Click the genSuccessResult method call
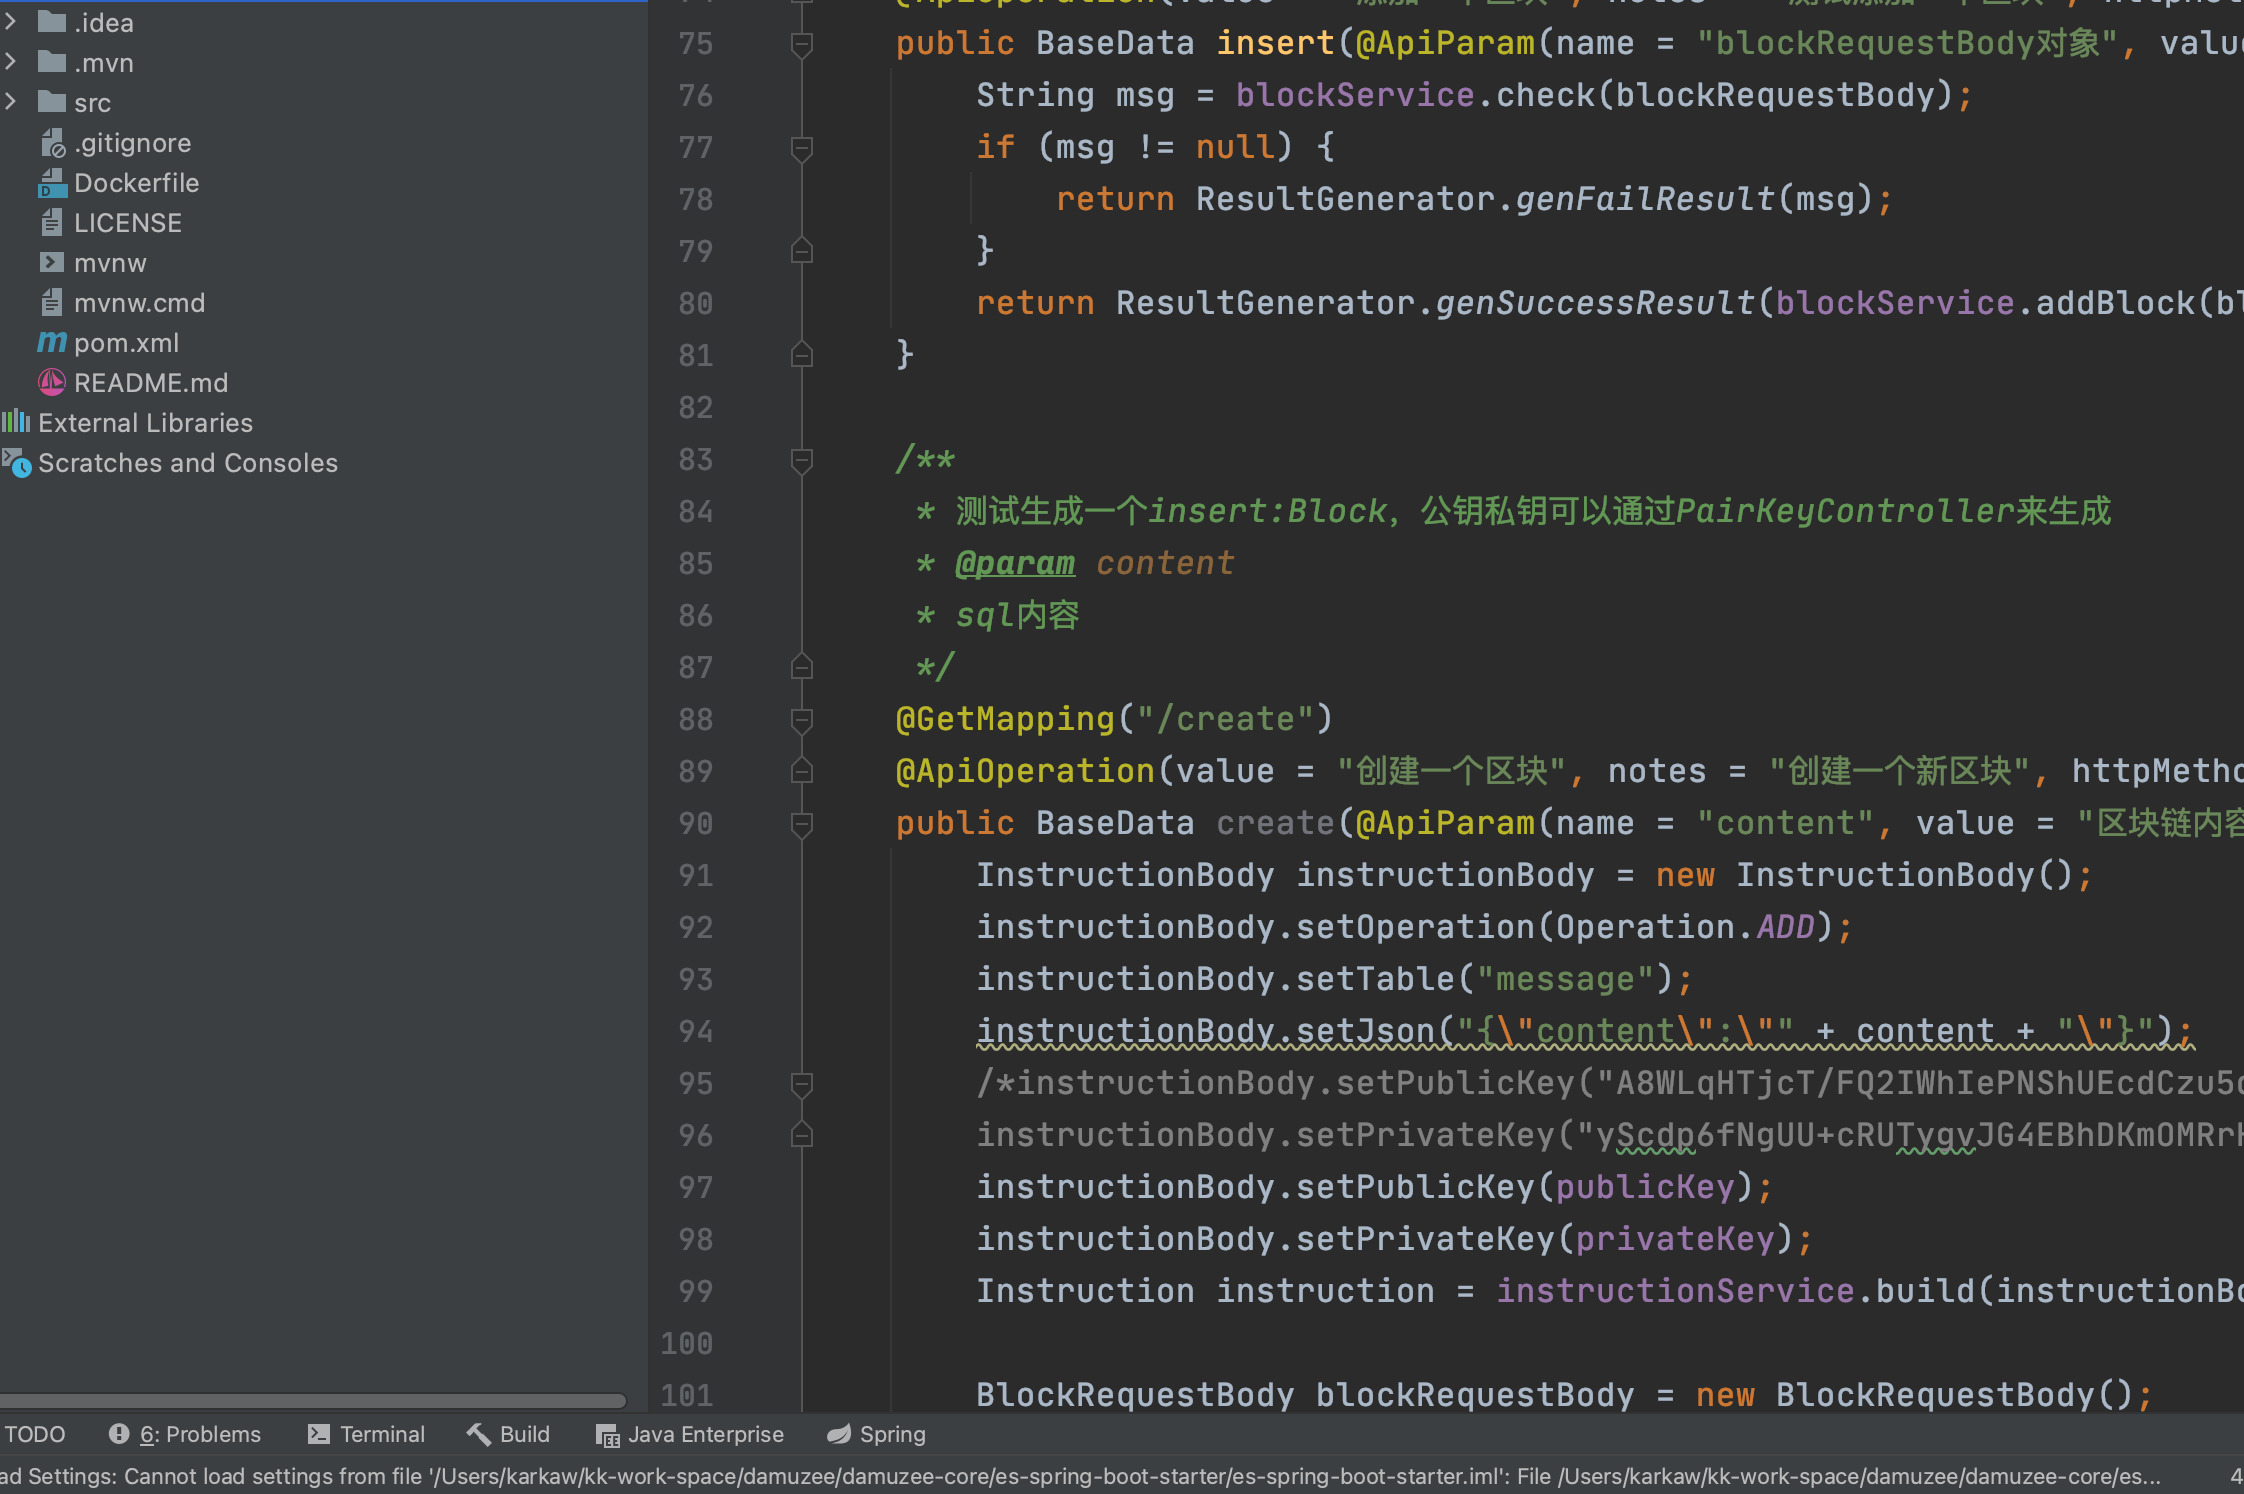Image resolution: width=2244 pixels, height=1494 pixels. (x=1595, y=303)
